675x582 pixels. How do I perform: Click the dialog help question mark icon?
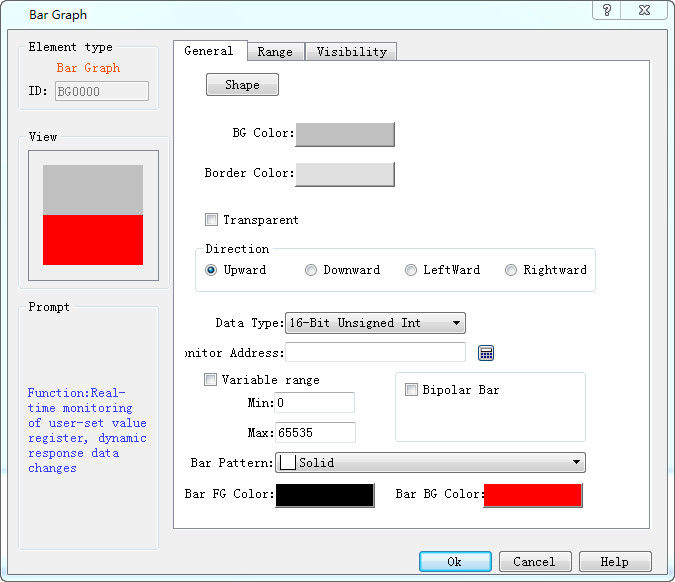(607, 10)
